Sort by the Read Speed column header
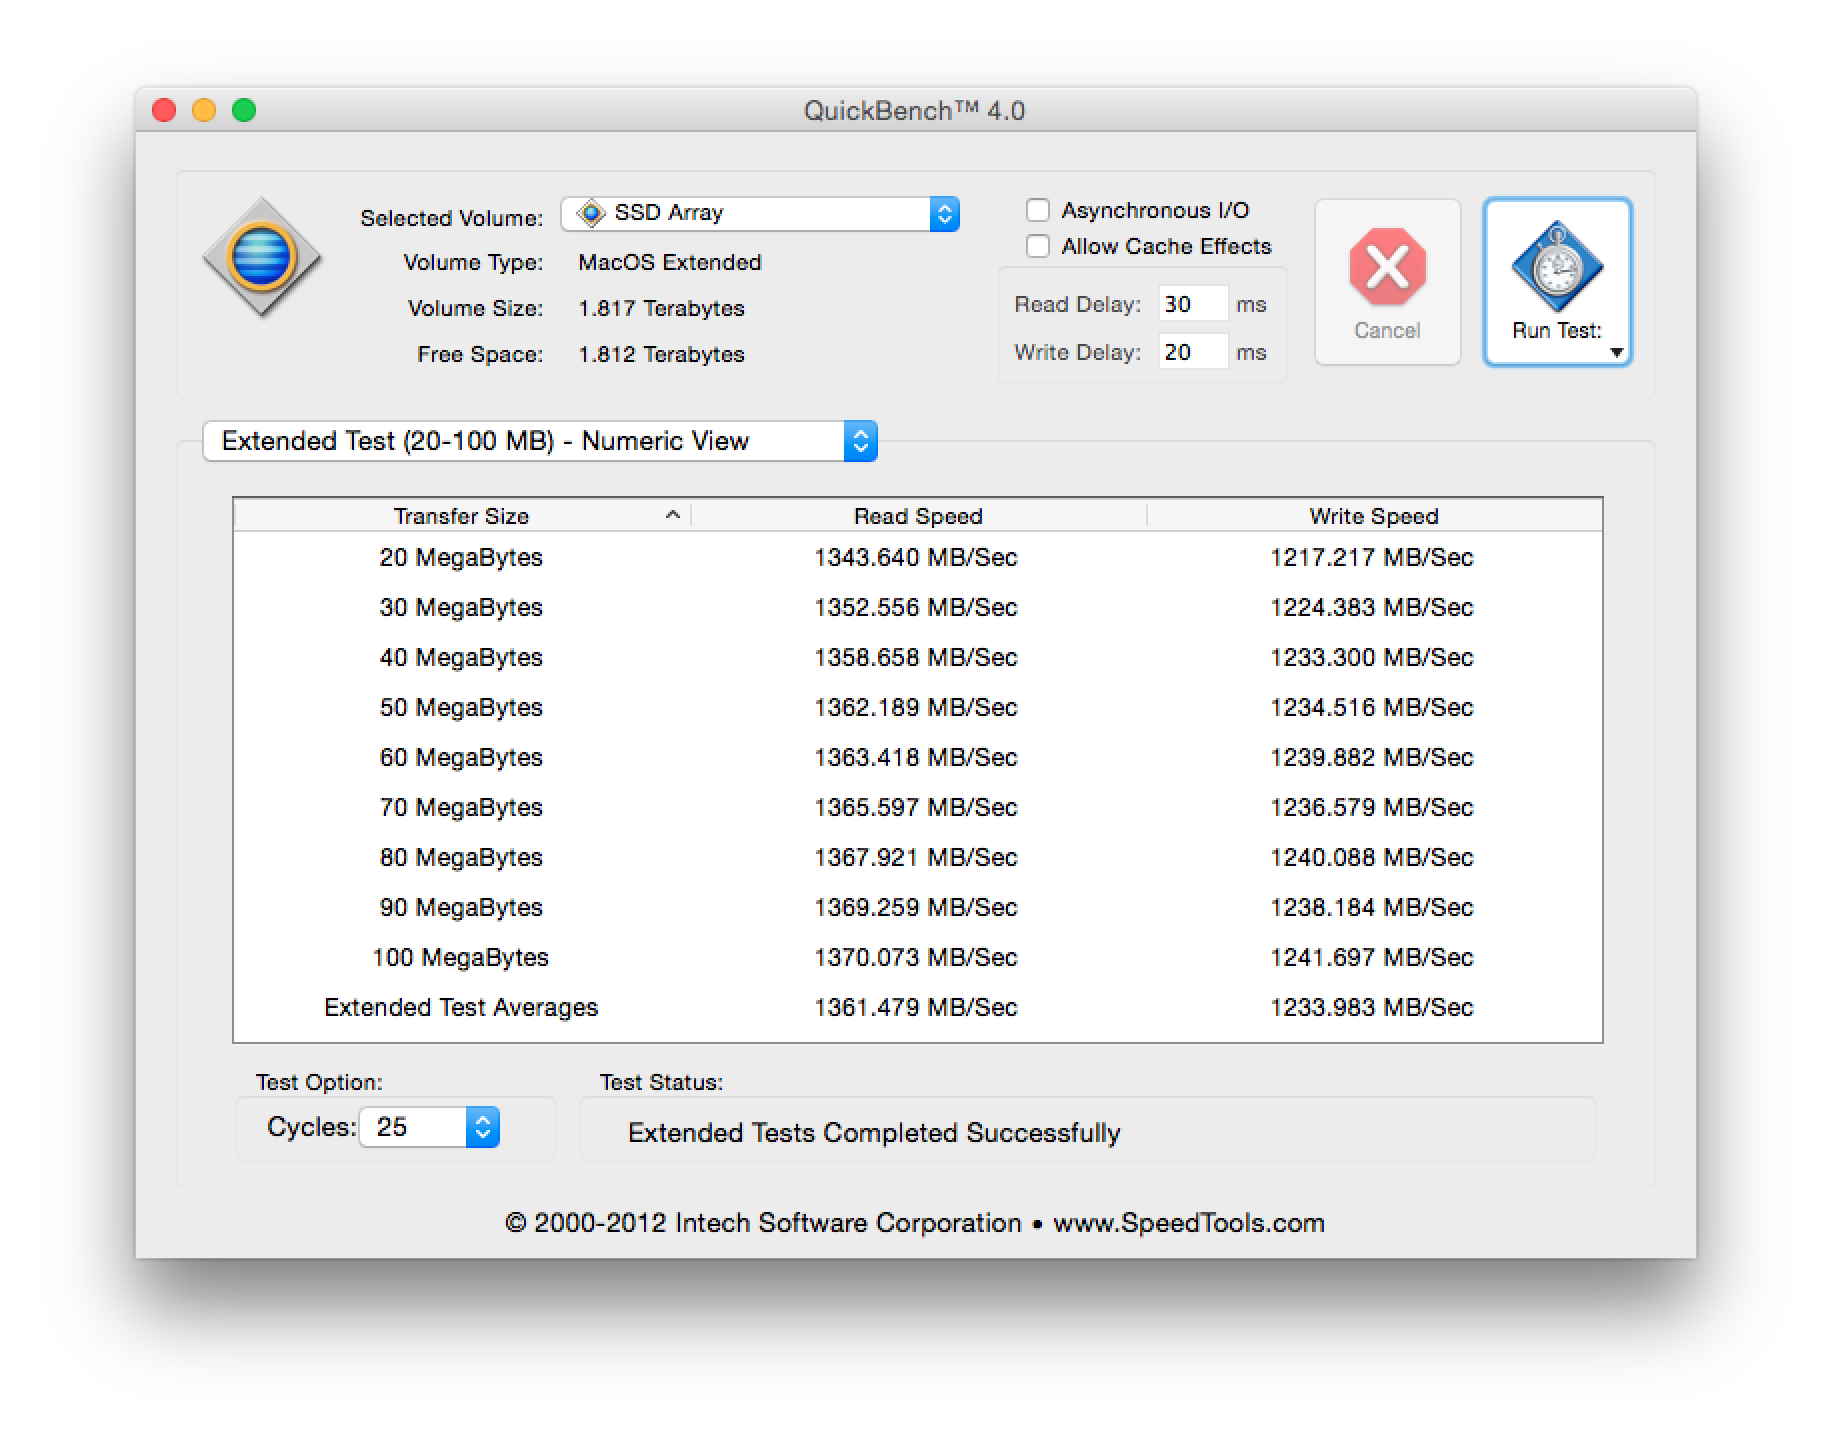 point(918,516)
